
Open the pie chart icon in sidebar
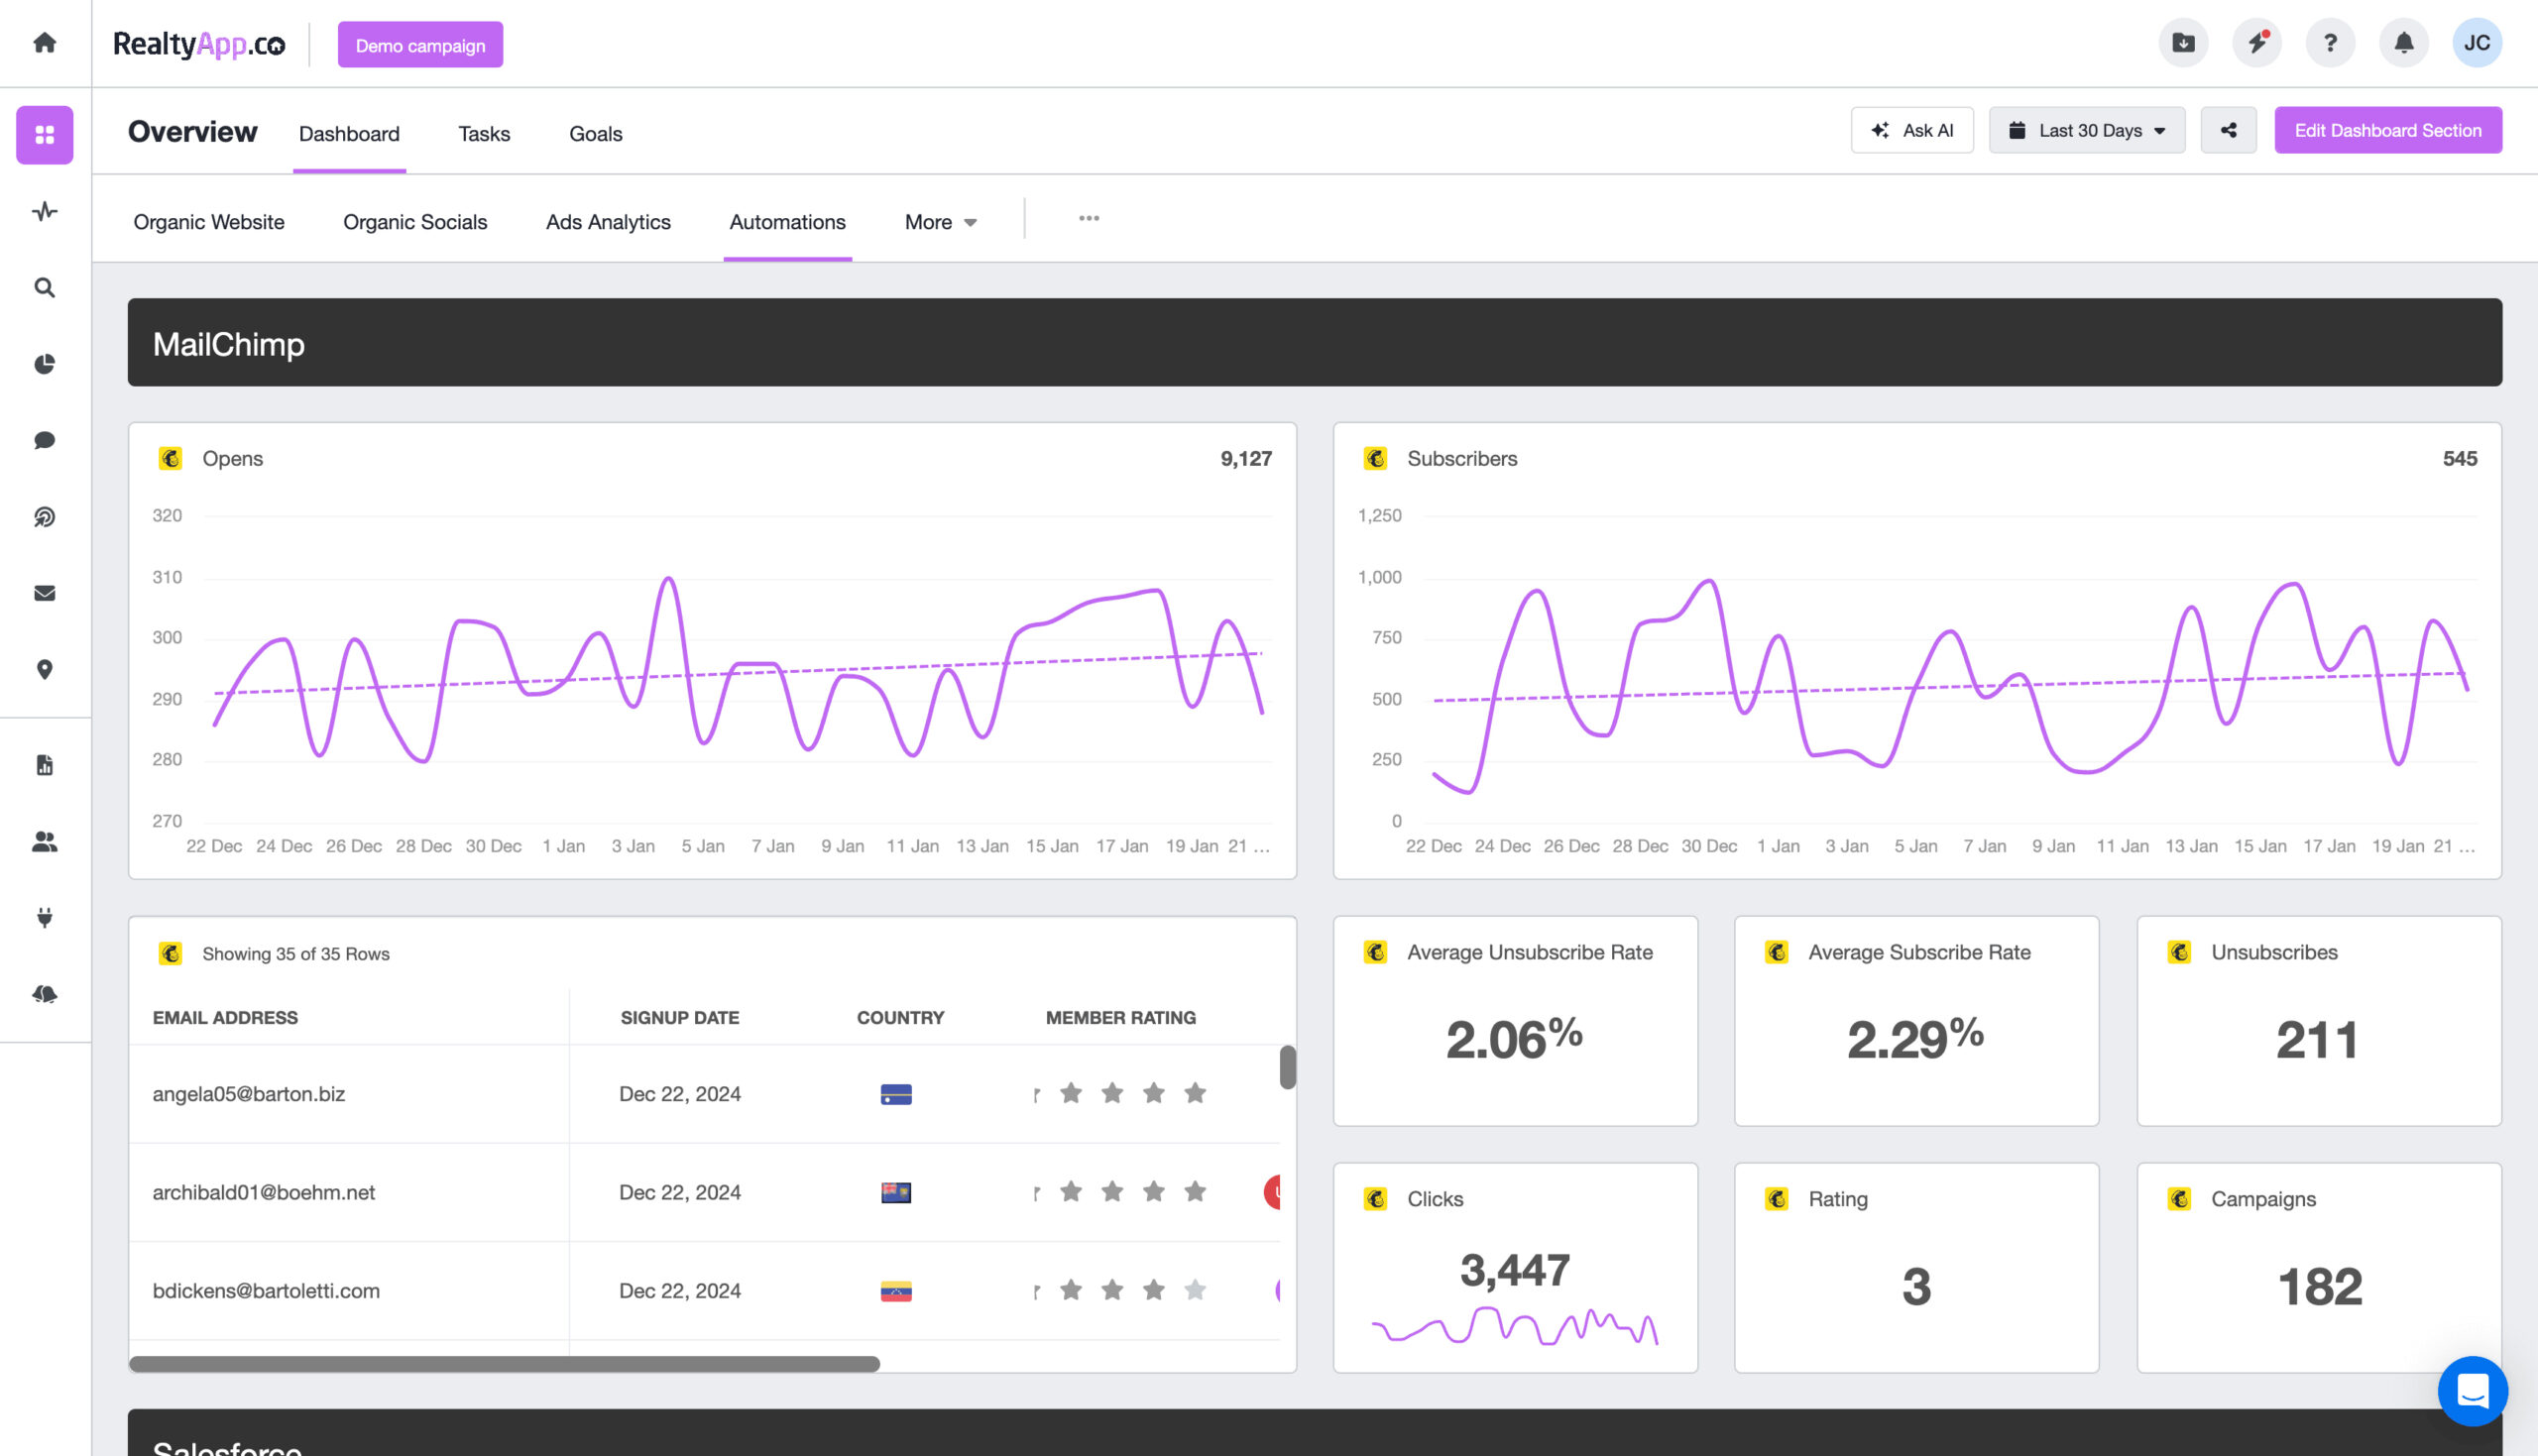point(44,364)
